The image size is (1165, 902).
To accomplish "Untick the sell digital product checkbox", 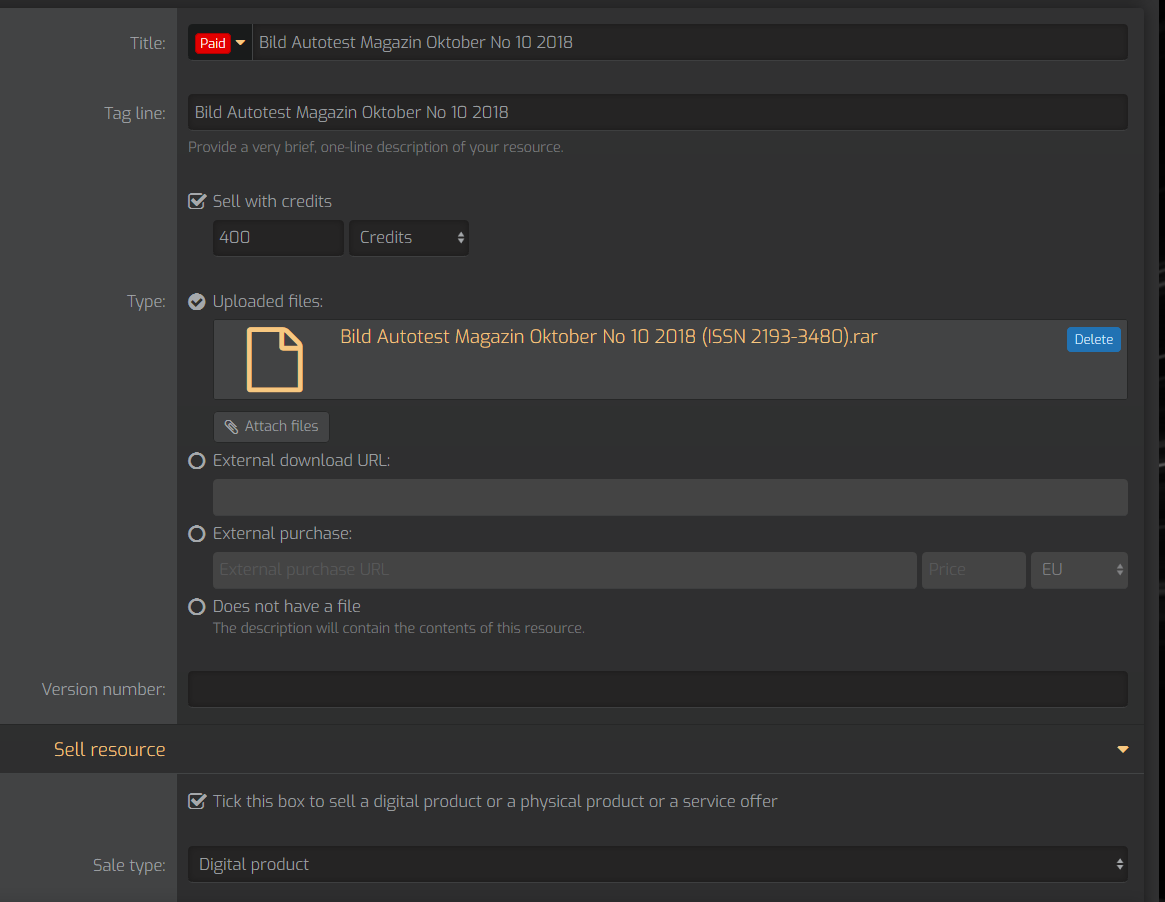I will pos(197,801).
